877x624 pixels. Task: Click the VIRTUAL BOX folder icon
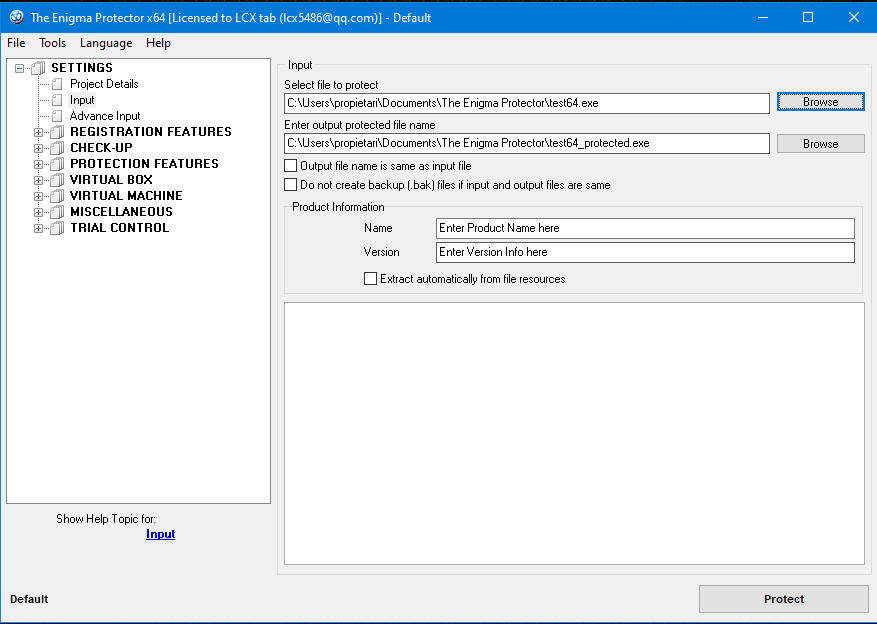[x=57, y=180]
